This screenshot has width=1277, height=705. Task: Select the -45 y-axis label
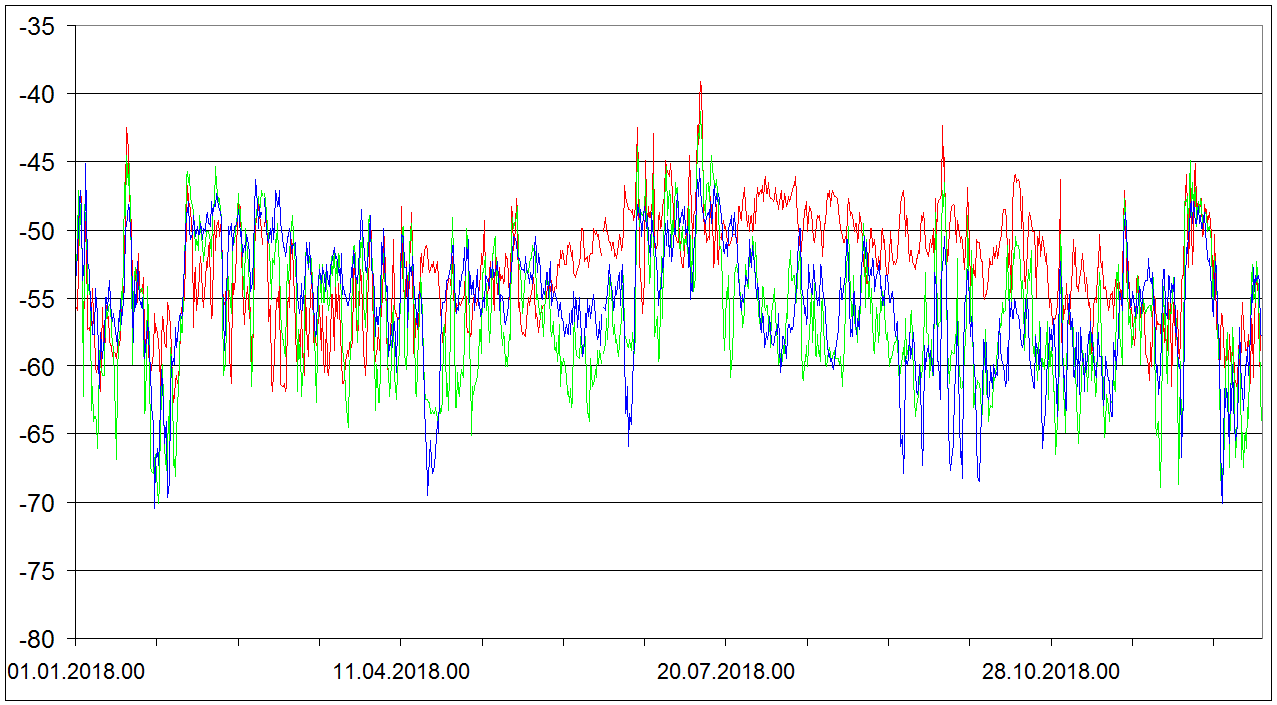click(x=39, y=162)
